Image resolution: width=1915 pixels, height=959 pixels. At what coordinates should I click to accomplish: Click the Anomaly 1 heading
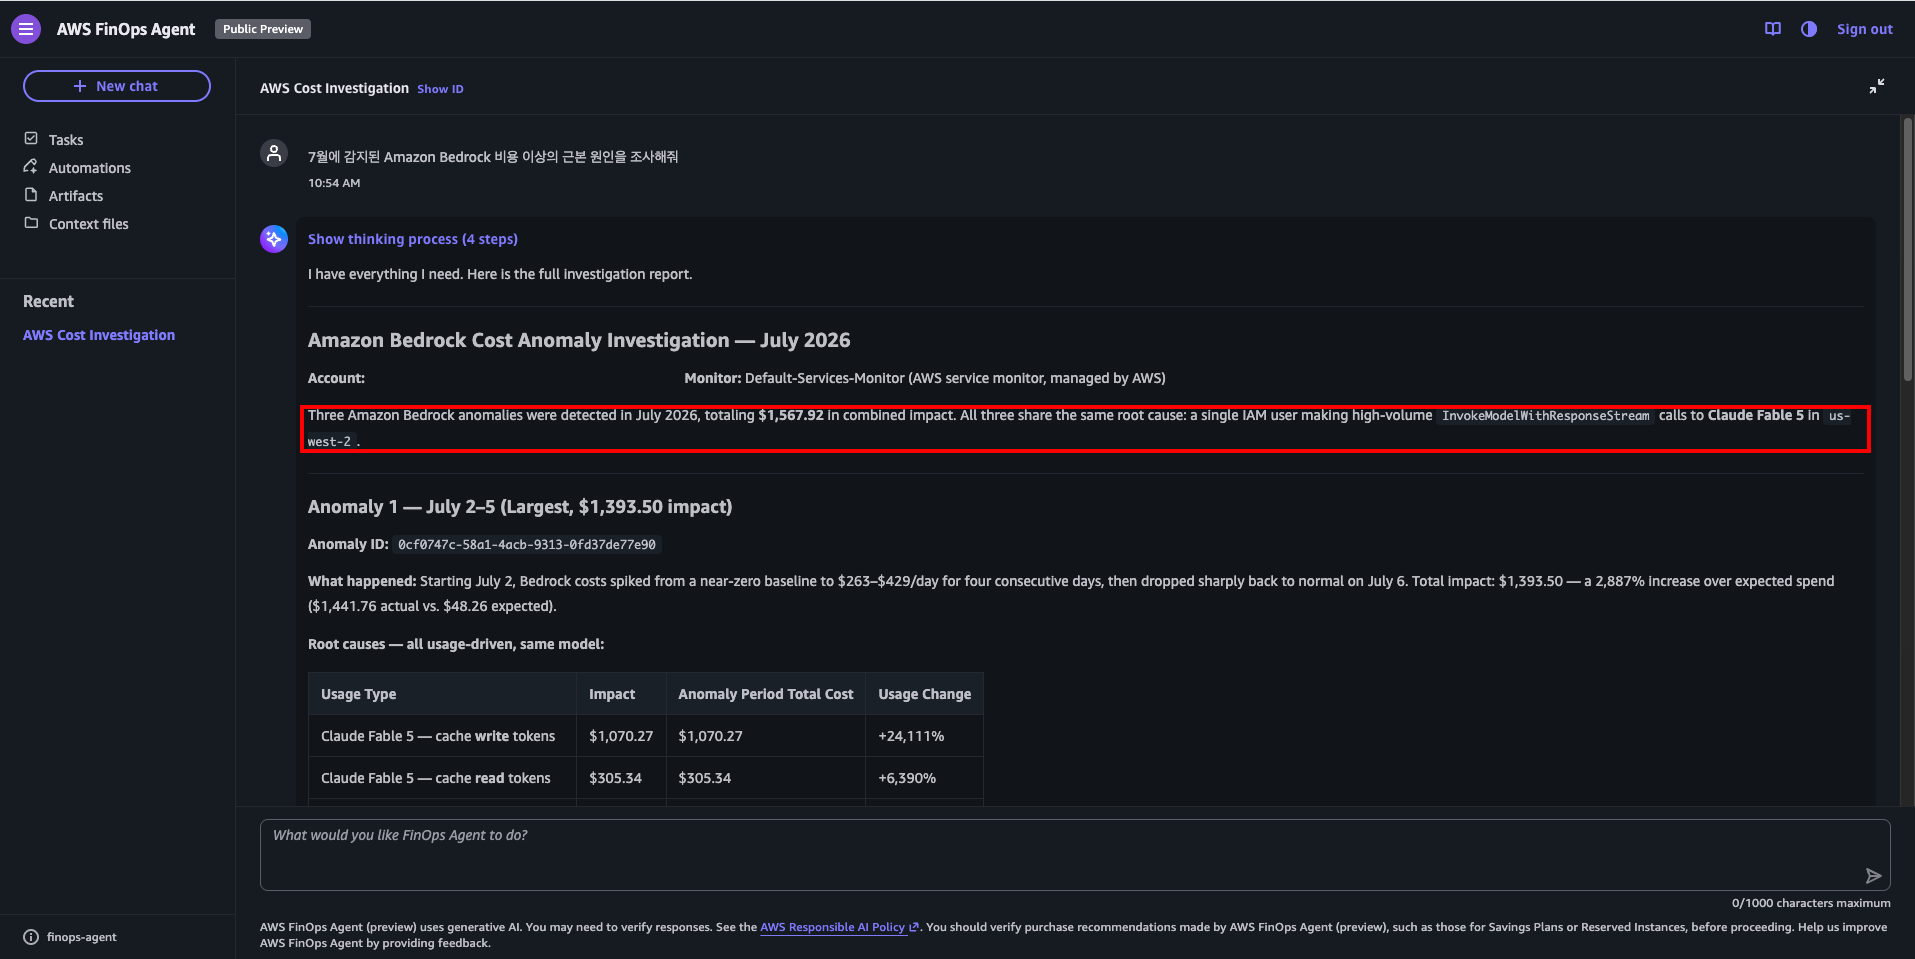pos(520,507)
